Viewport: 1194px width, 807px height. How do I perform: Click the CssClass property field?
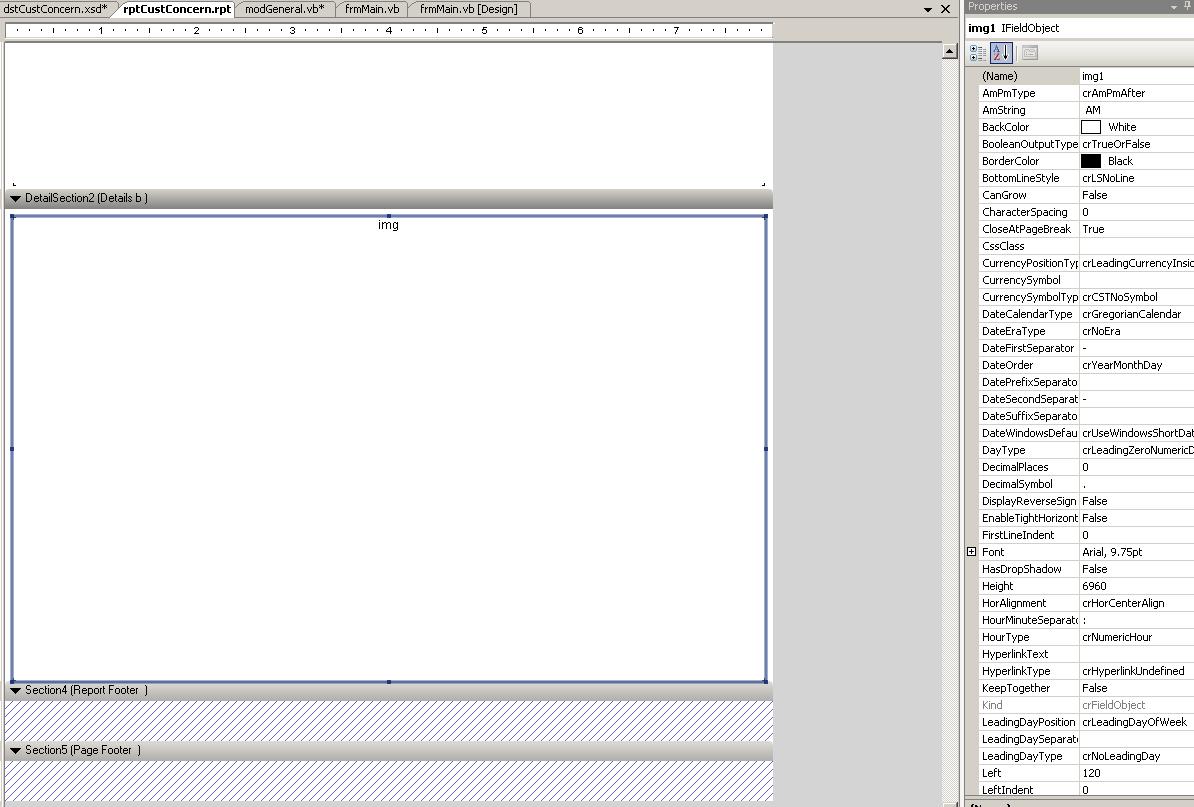(1137, 246)
